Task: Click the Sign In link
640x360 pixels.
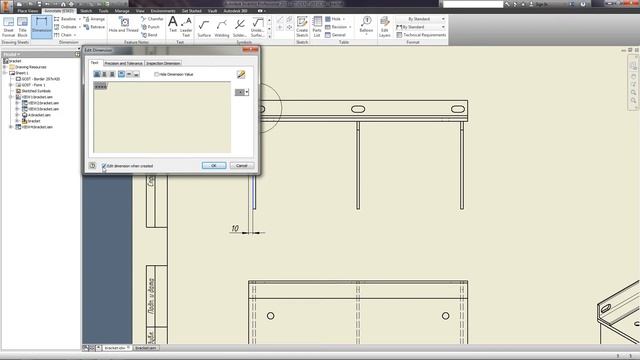Action: pos(542,4)
